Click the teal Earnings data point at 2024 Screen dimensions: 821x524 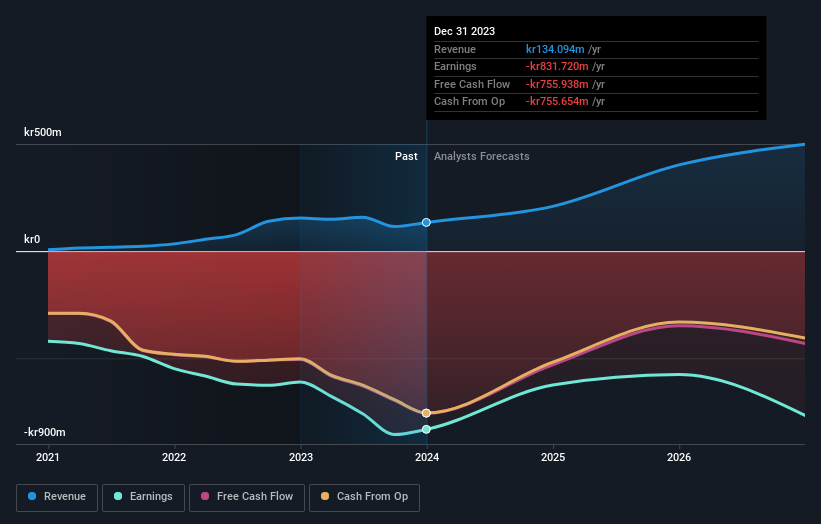[x=426, y=429]
